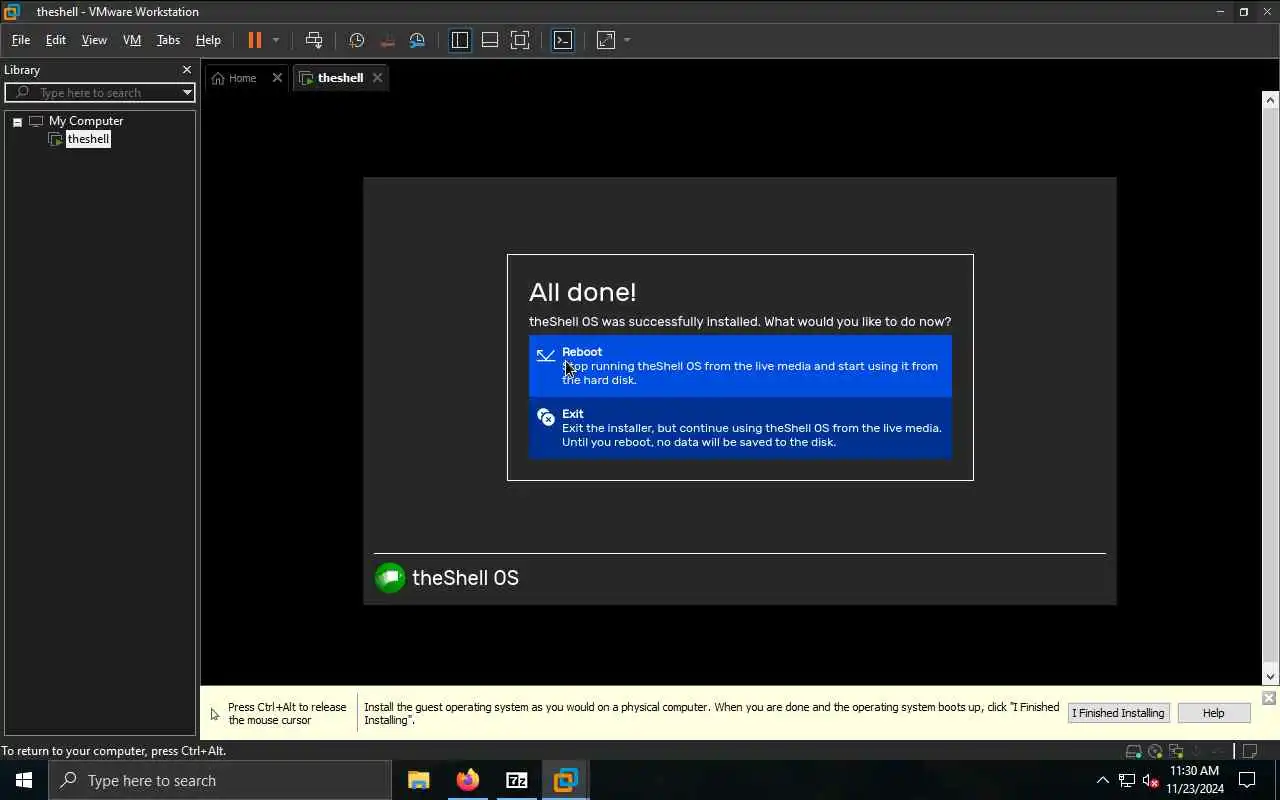1280x800 pixels.
Task: Enter full screen mode icon
Action: 520,40
